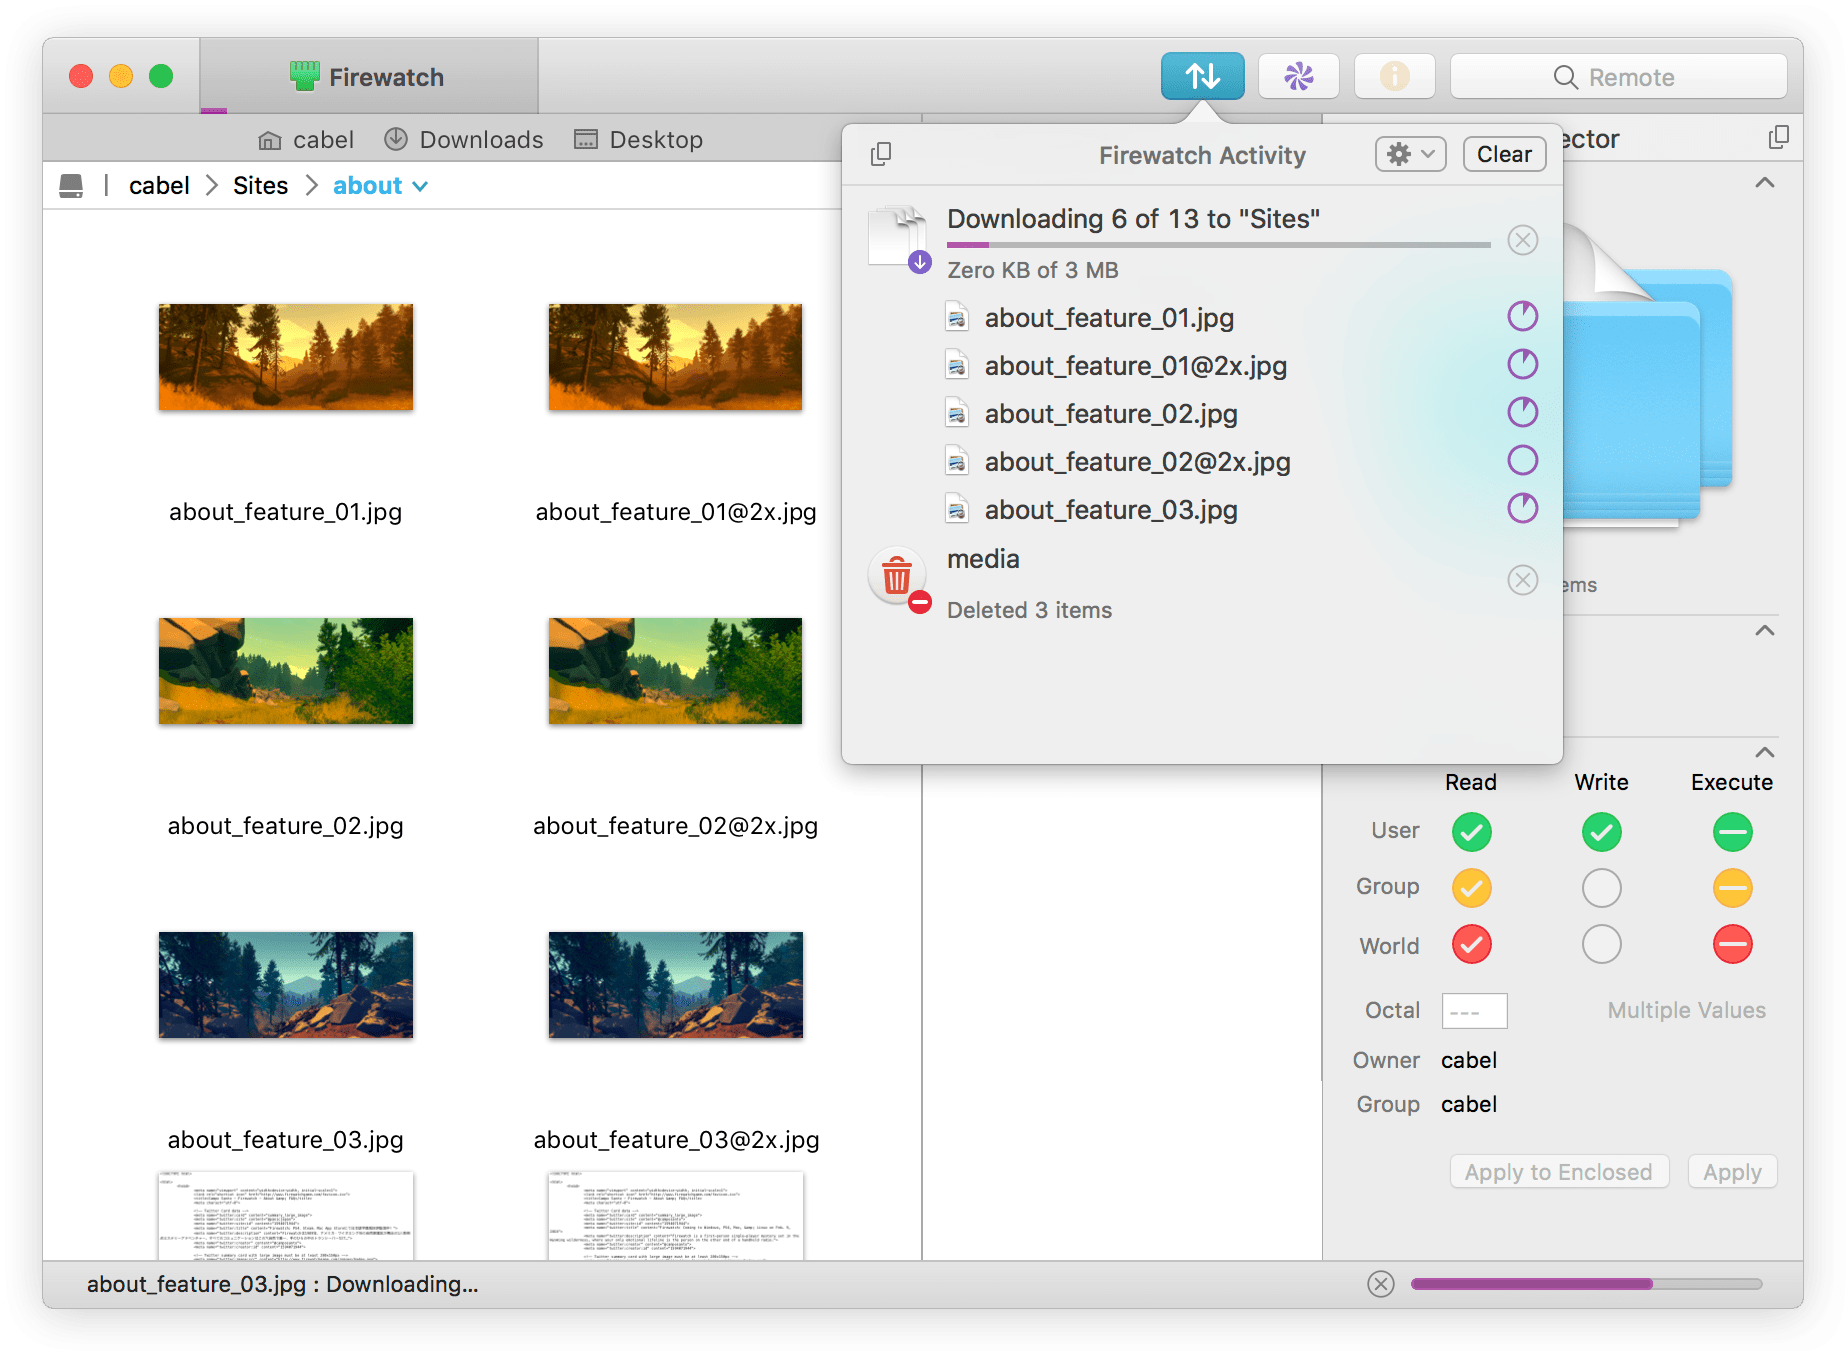1846x1356 pixels.
Task: Click "Zero KB of 3 MB" status text
Action: click(x=1032, y=270)
